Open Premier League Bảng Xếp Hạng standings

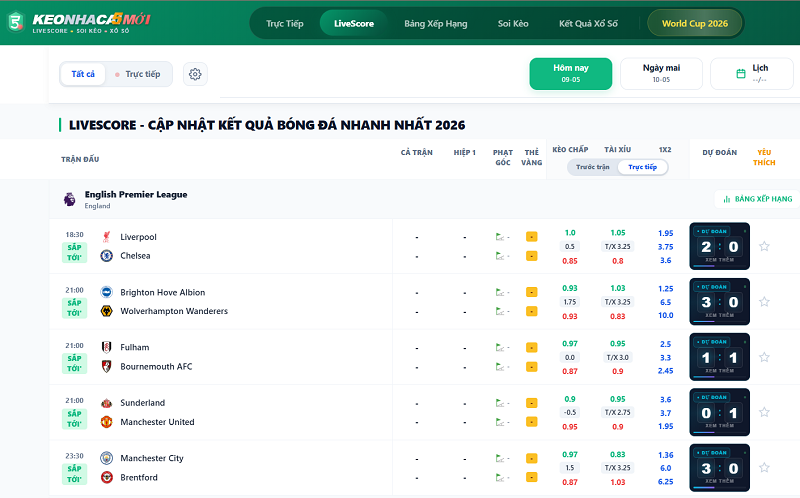tap(757, 199)
